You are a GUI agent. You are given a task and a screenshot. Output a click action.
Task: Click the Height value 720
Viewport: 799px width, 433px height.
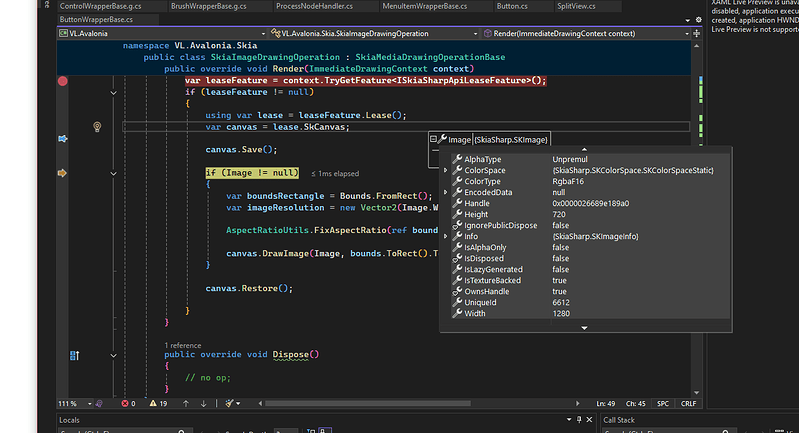[559, 214]
